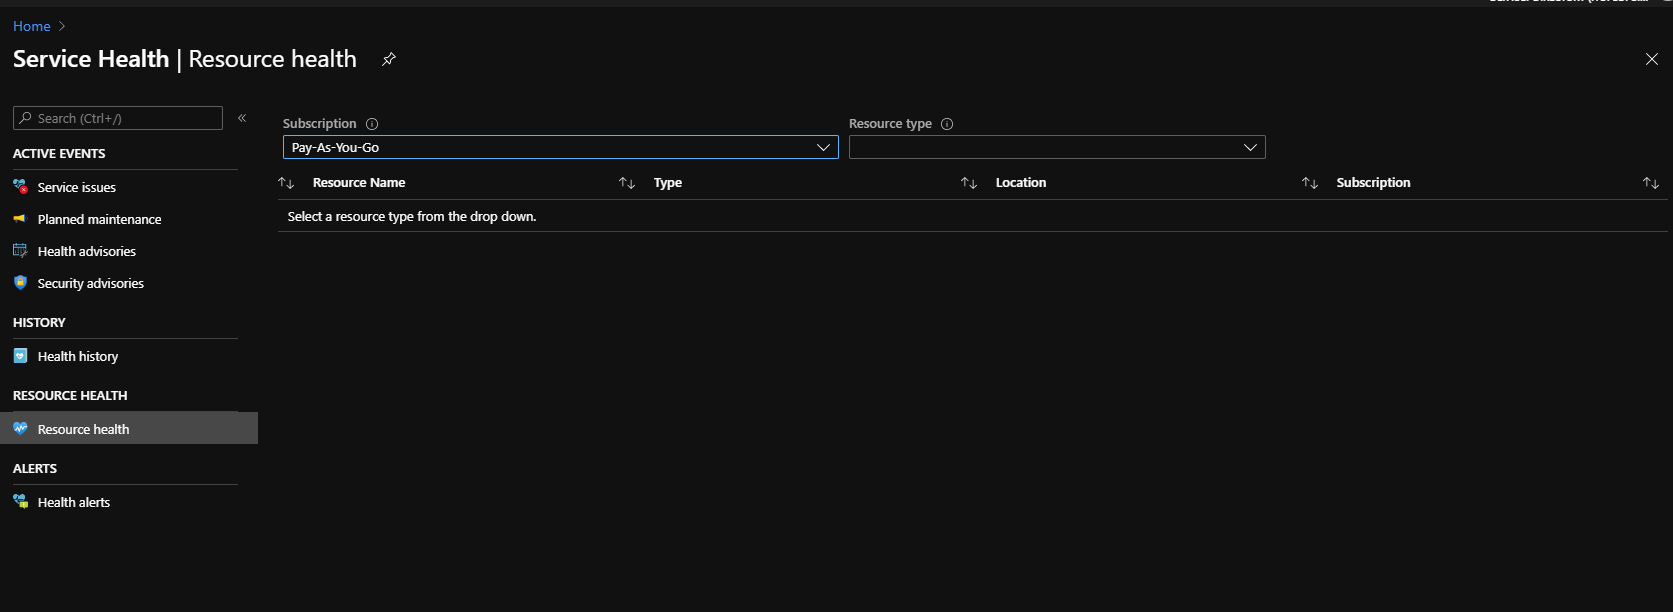Screen dimensions: 1673x612
Task: Click the Health history icon
Action: (20, 356)
